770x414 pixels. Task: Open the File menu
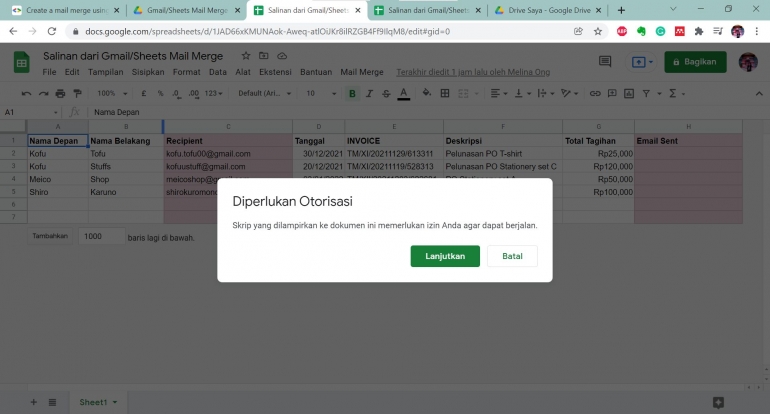click(x=49, y=72)
